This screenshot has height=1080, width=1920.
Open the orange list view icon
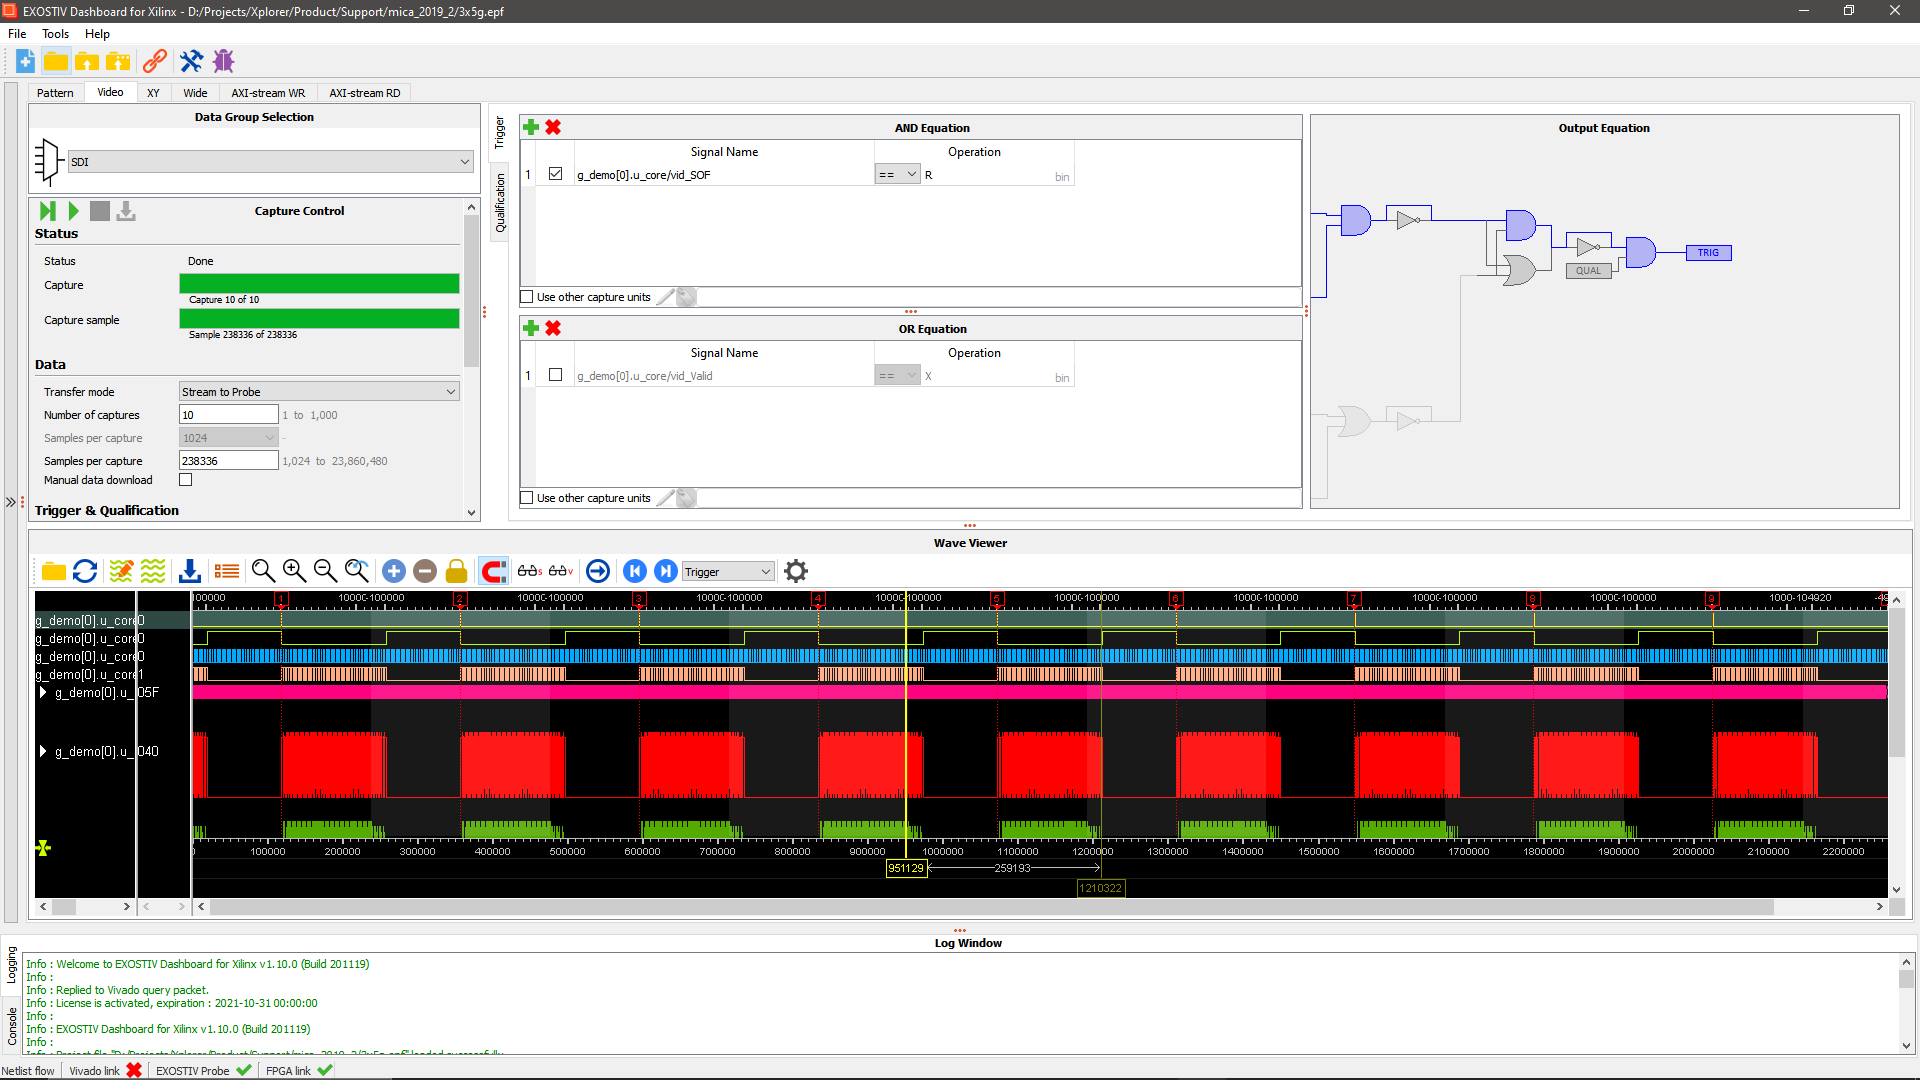[227, 571]
